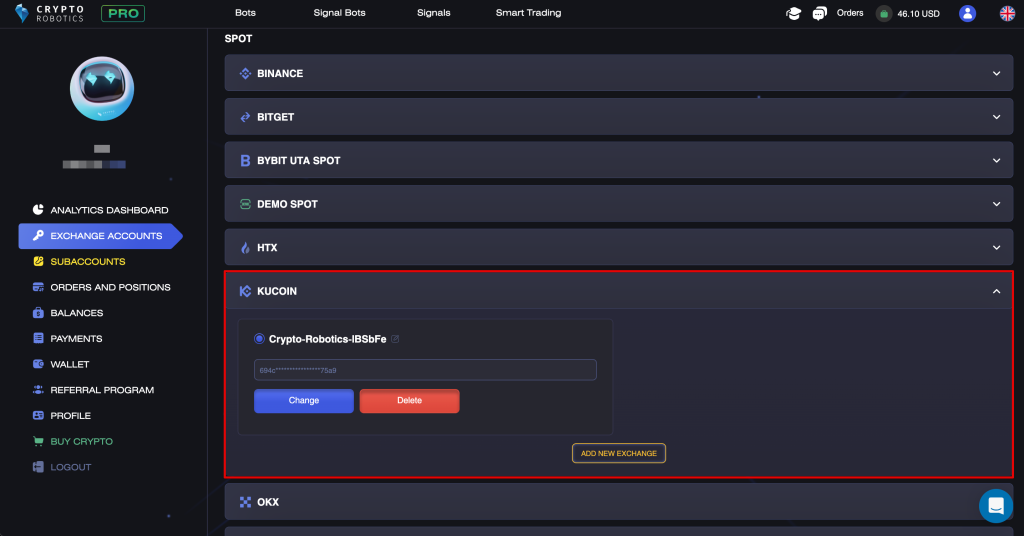Click the masked API key field
The width and height of the screenshot is (1024, 536).
[x=425, y=370]
